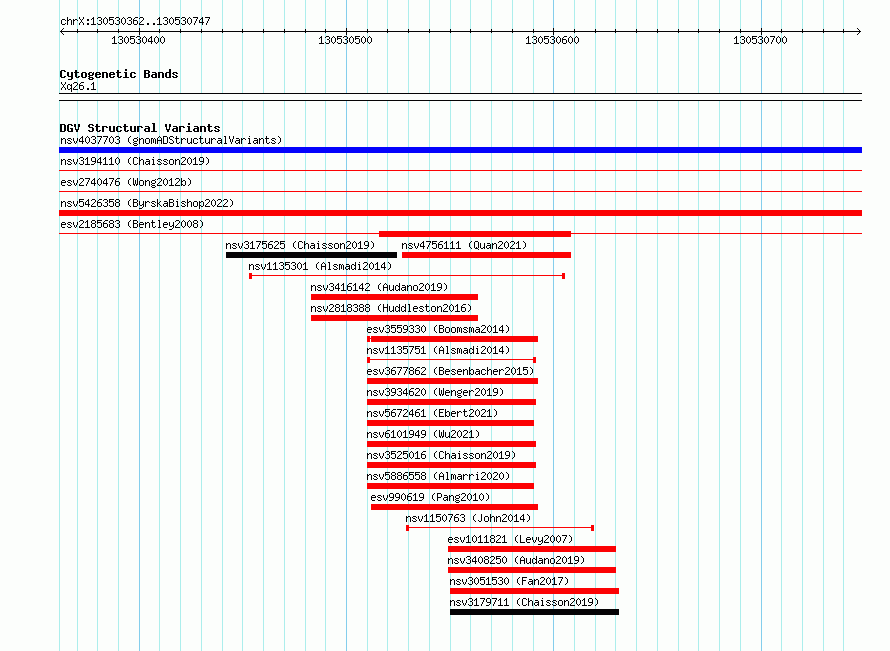Image resolution: width=890 pixels, height=651 pixels.
Task: Click the nsv3934620 (Wenger2019) label
Action: [435, 392]
